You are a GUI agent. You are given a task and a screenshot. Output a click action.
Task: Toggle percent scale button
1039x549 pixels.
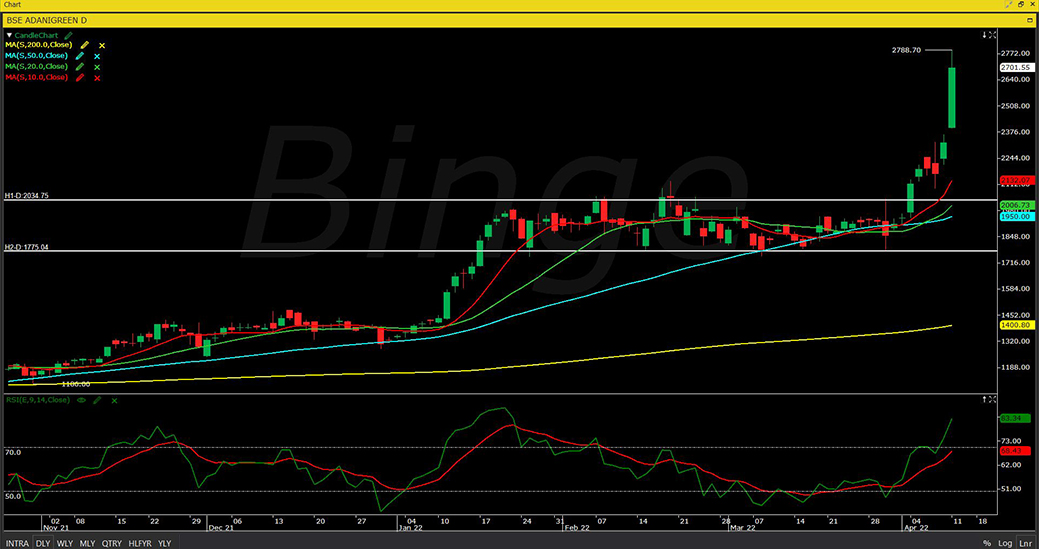point(987,543)
